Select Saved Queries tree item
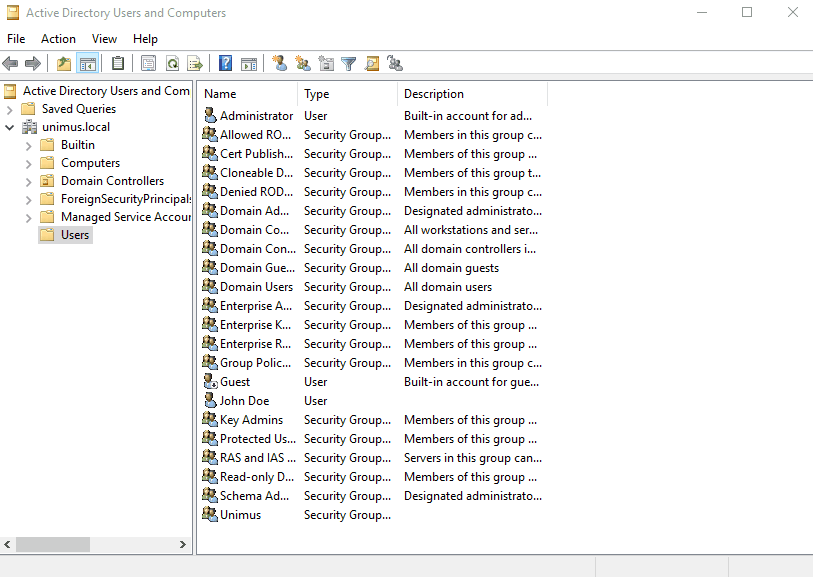 [68, 109]
